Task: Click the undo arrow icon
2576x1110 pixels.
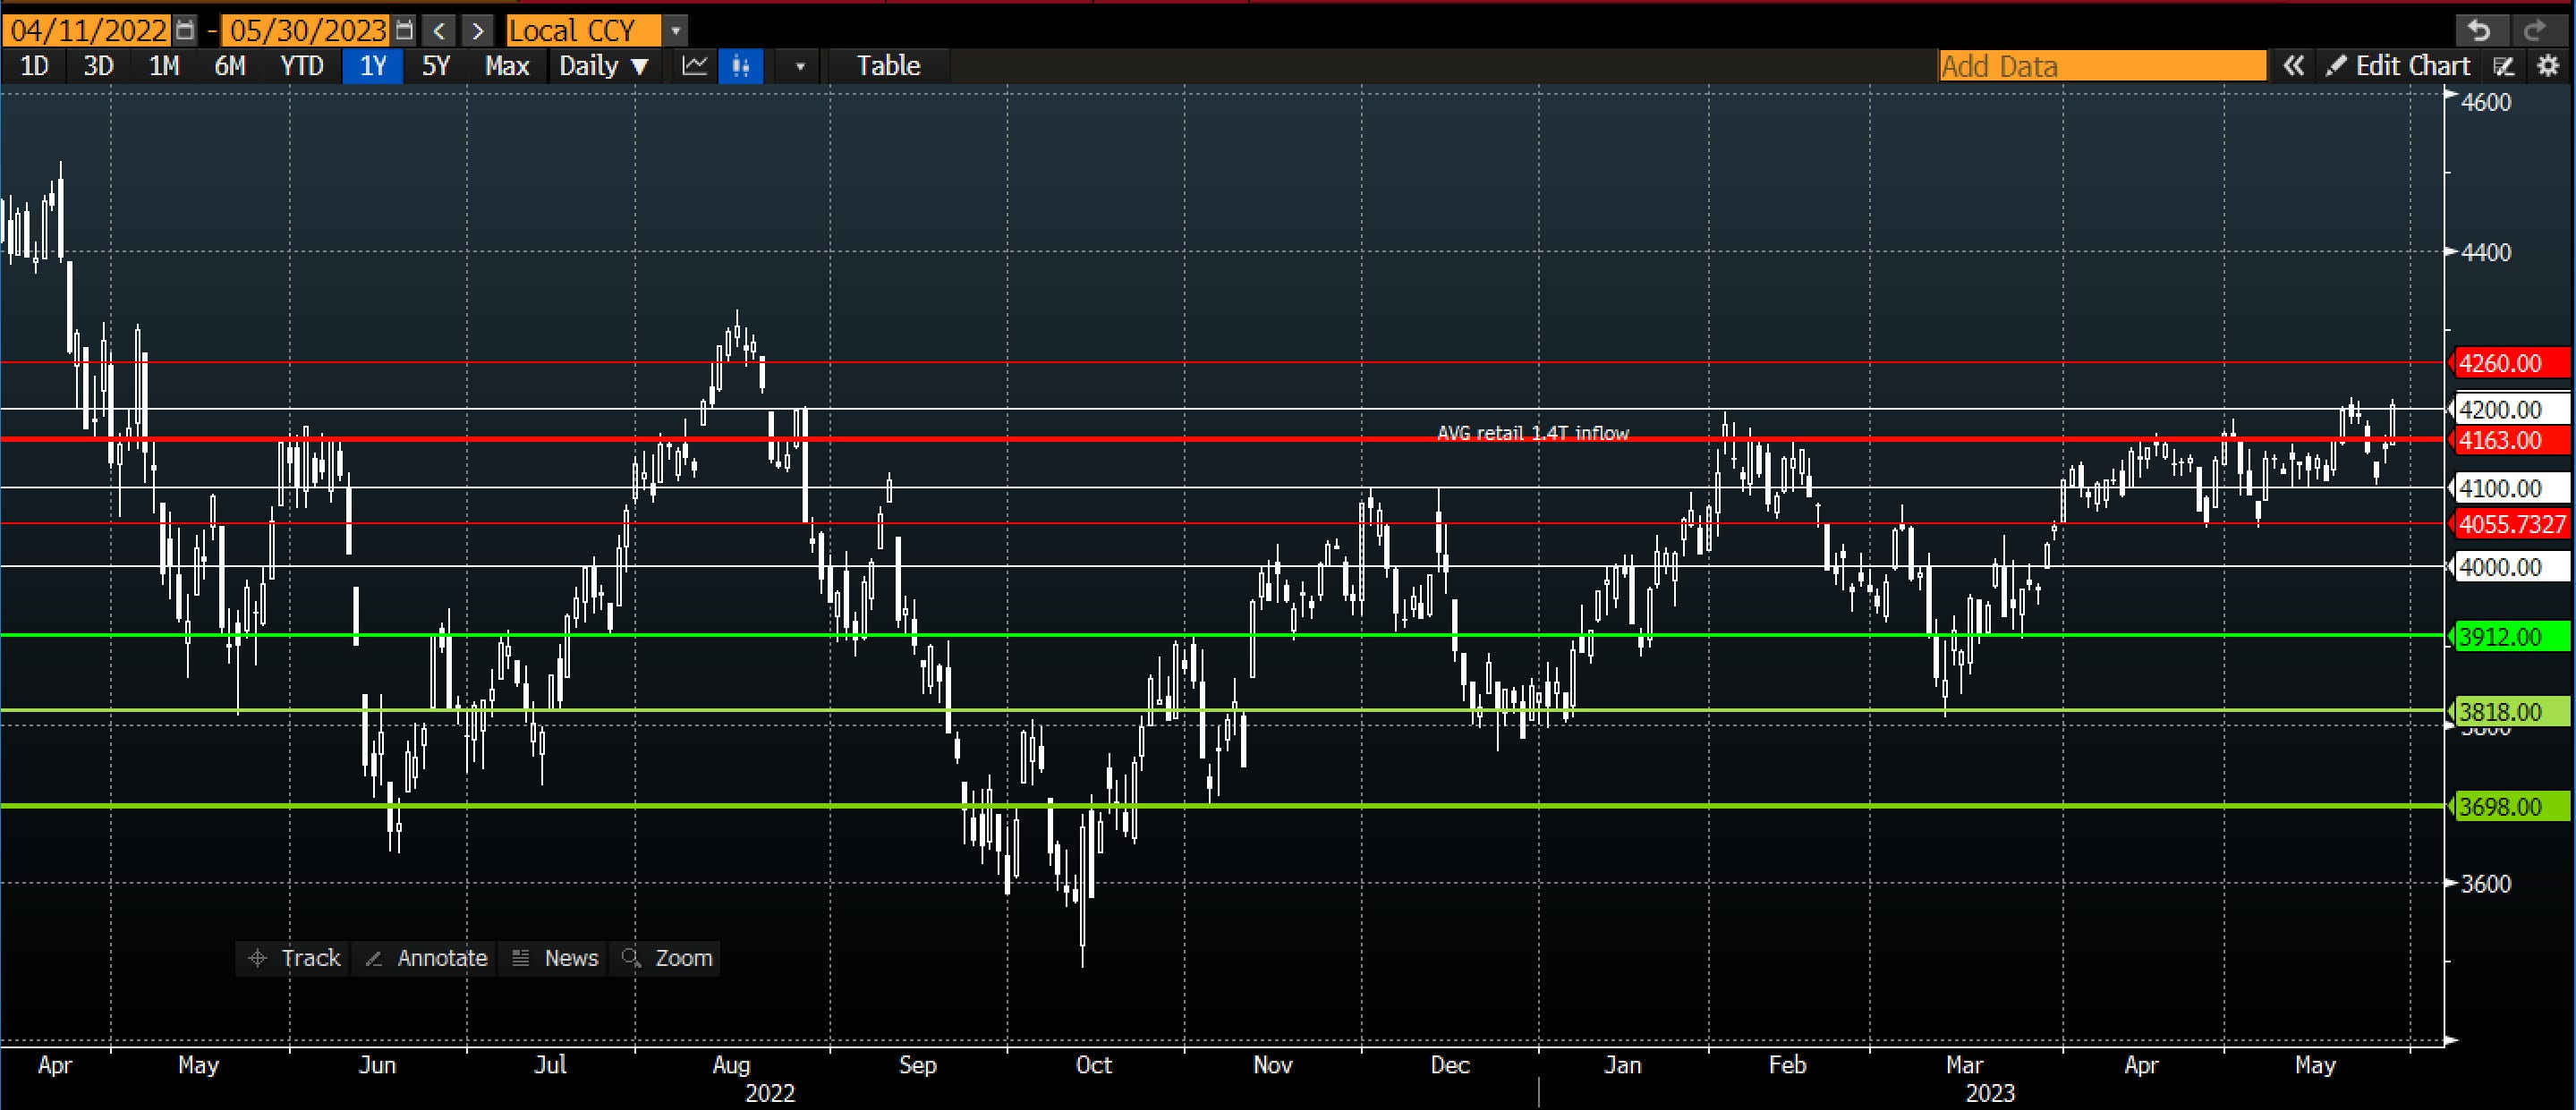Action: (2479, 30)
